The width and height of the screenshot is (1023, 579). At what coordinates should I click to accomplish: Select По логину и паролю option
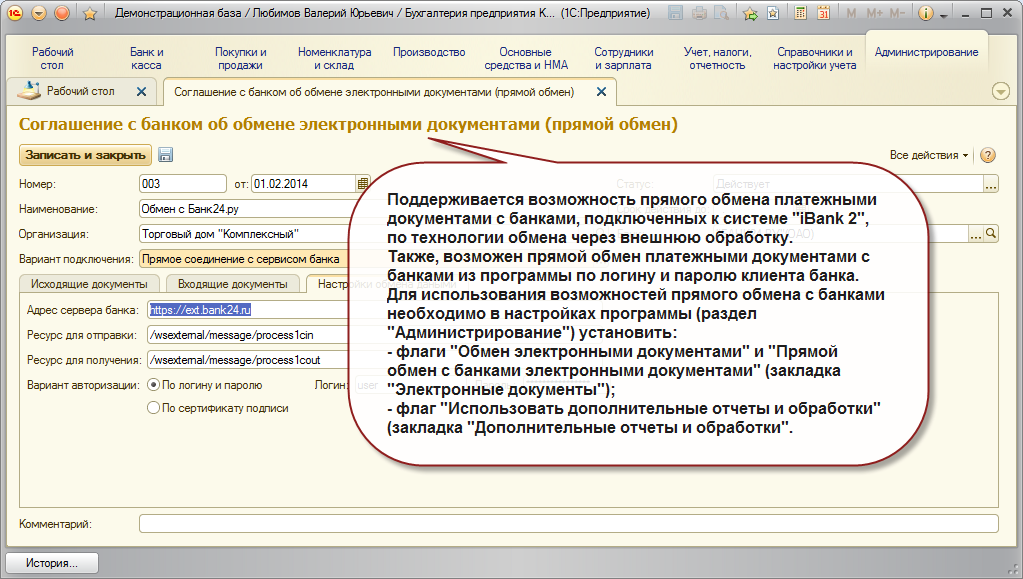[x=153, y=385]
